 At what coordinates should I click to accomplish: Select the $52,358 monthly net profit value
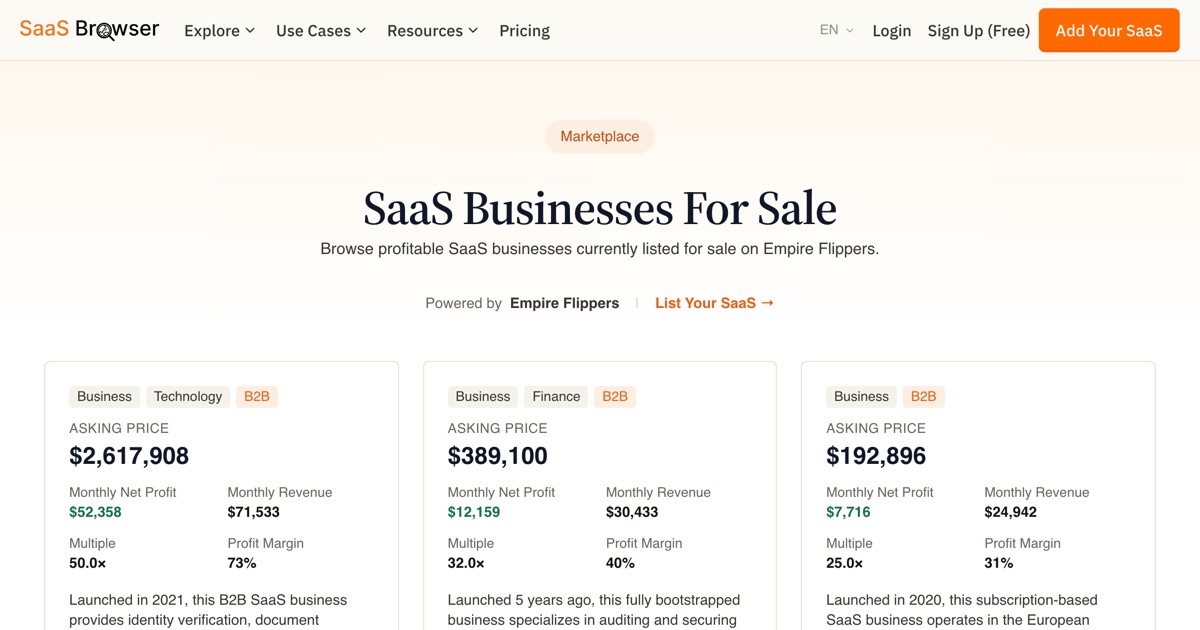(95, 512)
